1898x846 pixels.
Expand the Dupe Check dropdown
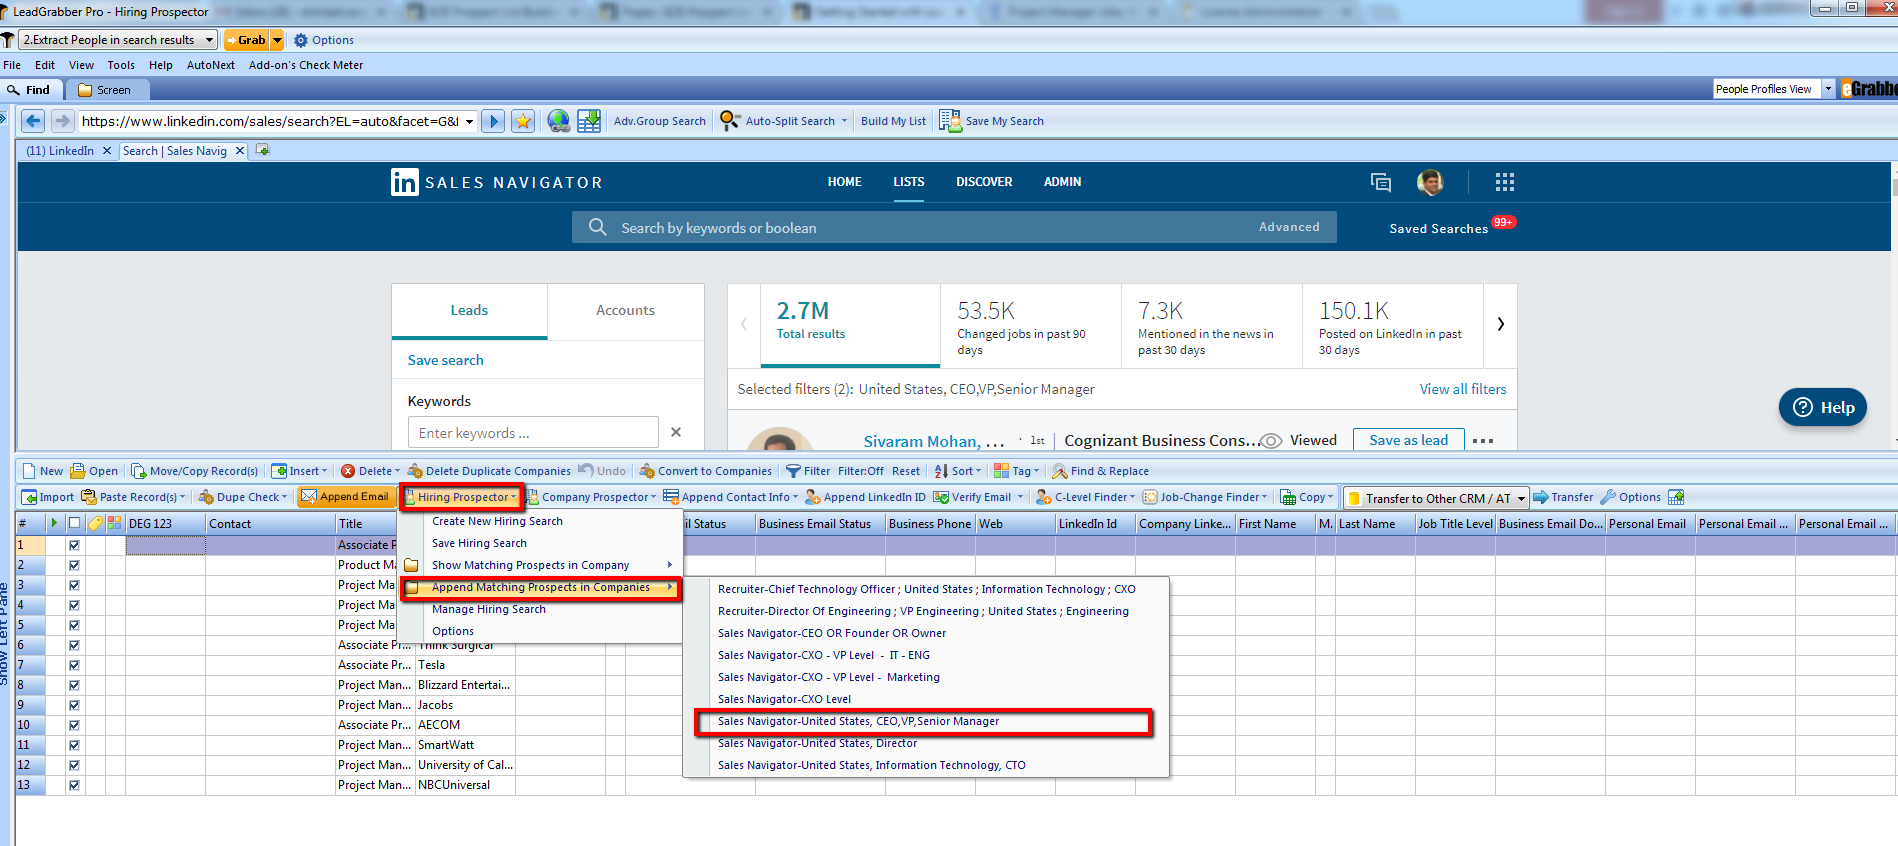tap(284, 497)
